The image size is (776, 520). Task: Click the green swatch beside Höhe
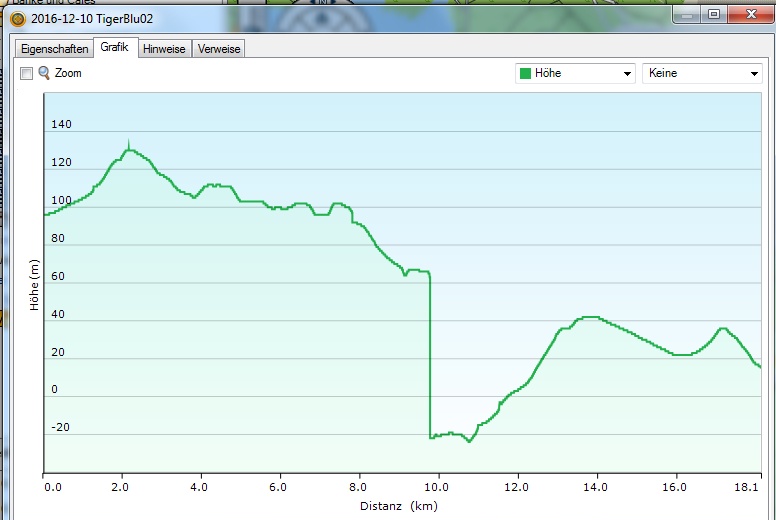point(525,74)
